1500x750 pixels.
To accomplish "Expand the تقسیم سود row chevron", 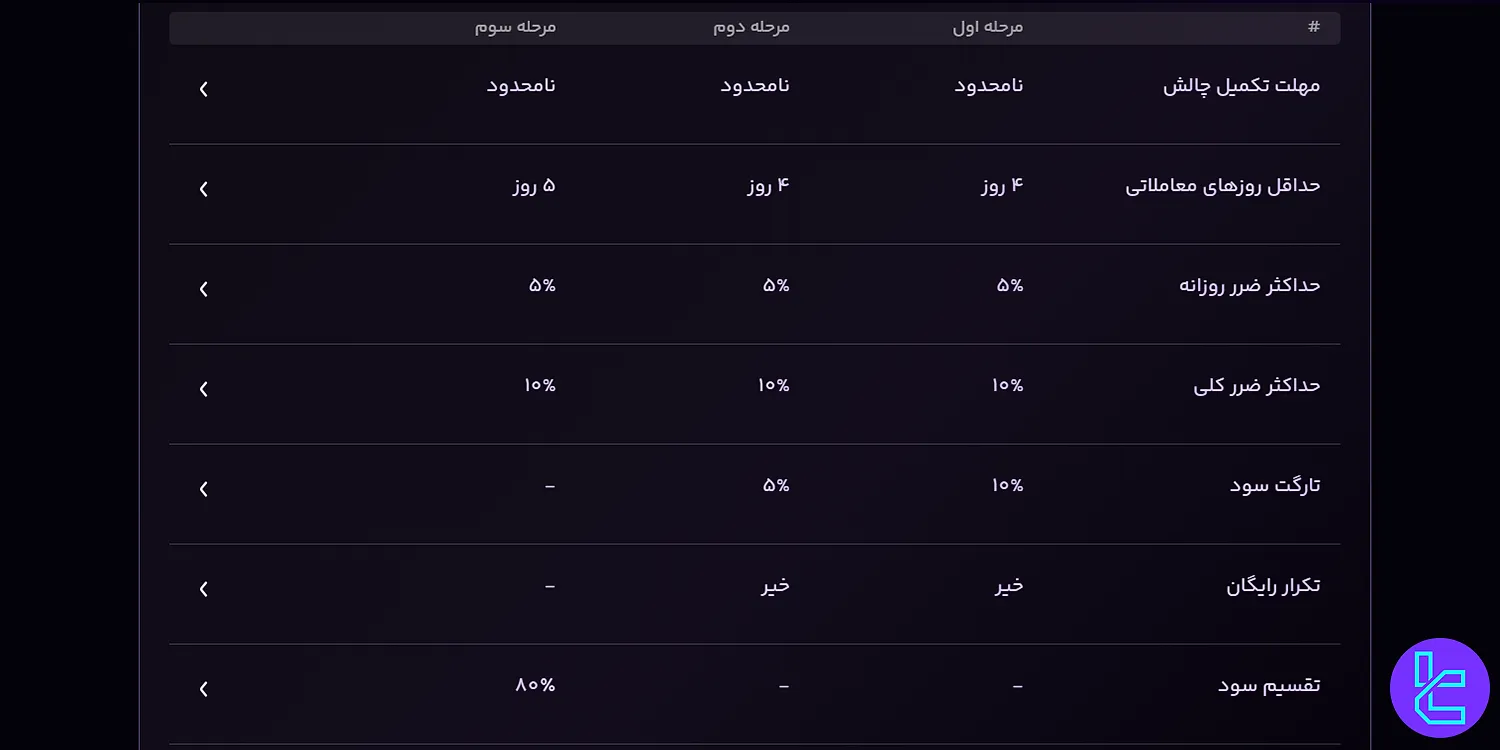I will (x=203, y=688).
